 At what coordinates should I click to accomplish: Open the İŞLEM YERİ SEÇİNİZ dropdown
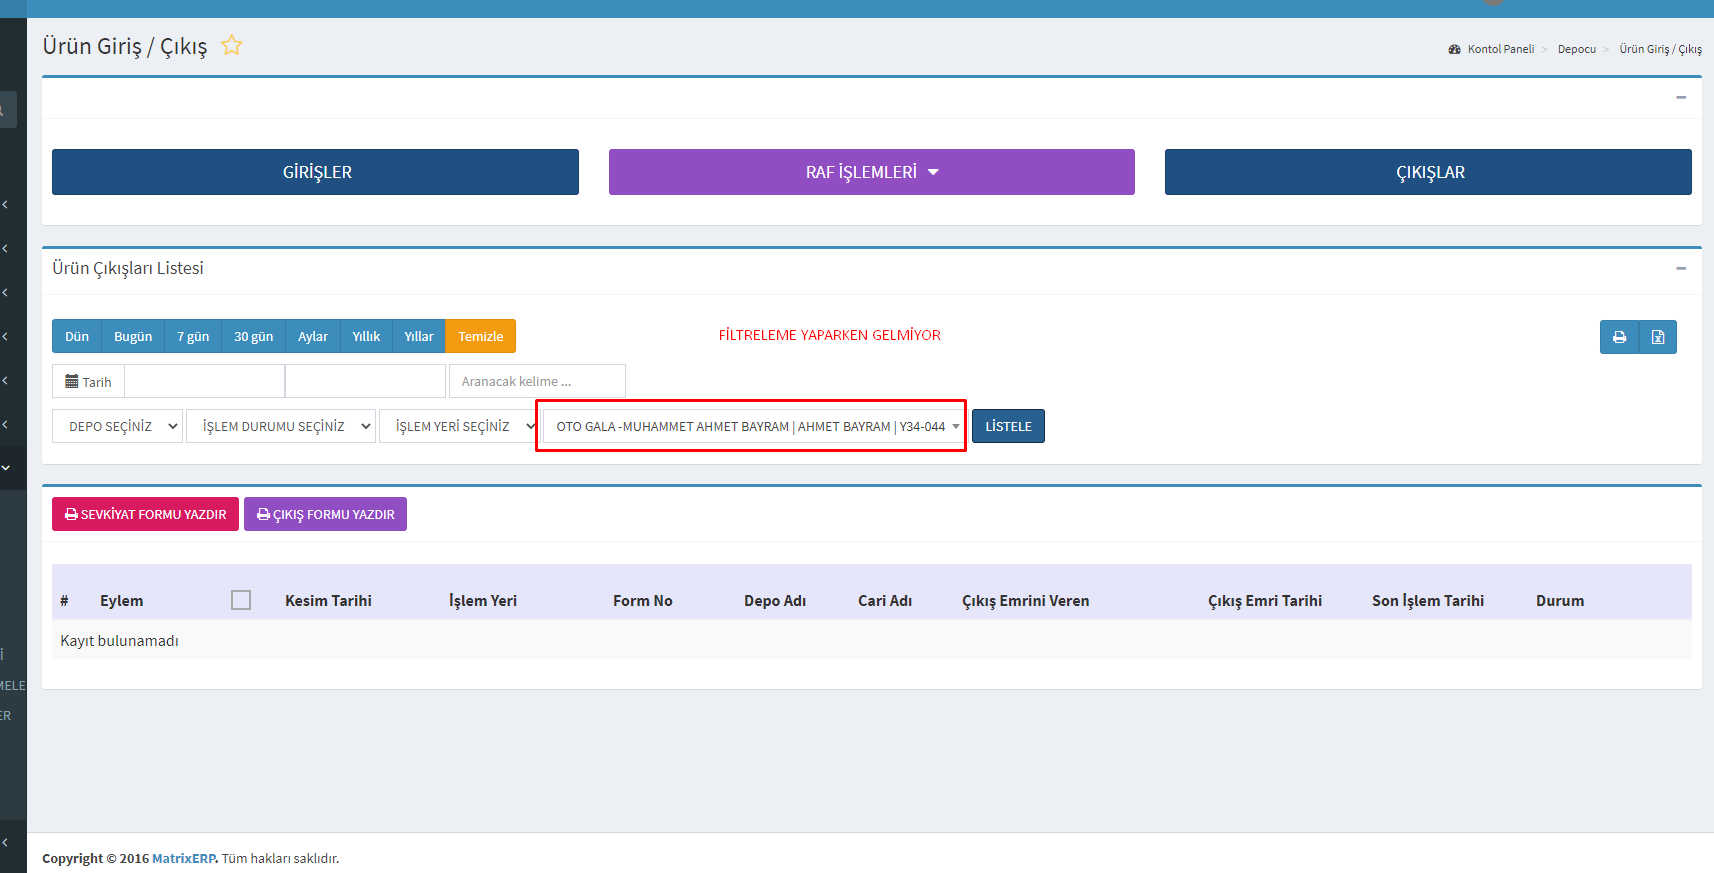(458, 426)
